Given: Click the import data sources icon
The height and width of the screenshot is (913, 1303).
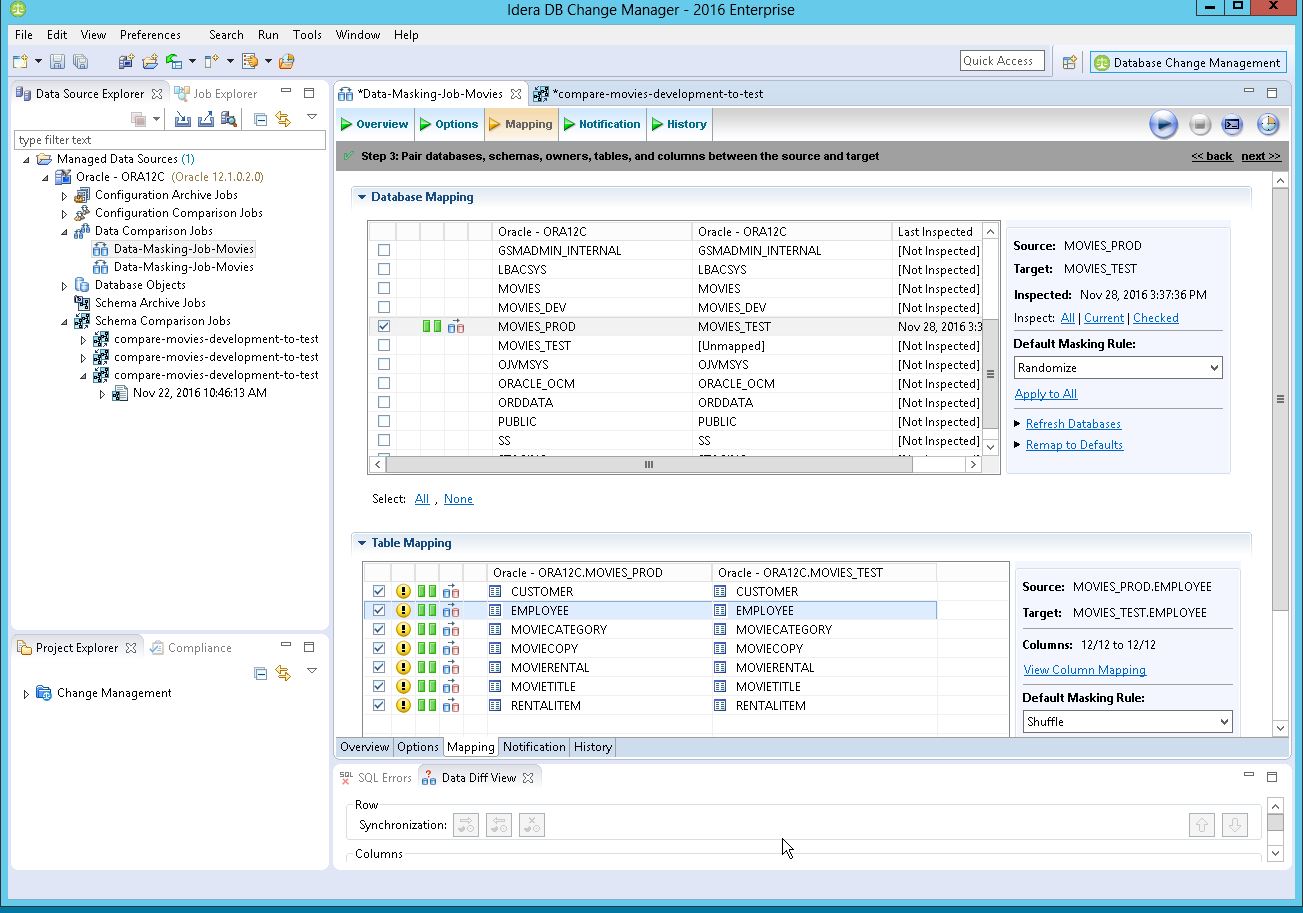Looking at the screenshot, I should coord(182,119).
